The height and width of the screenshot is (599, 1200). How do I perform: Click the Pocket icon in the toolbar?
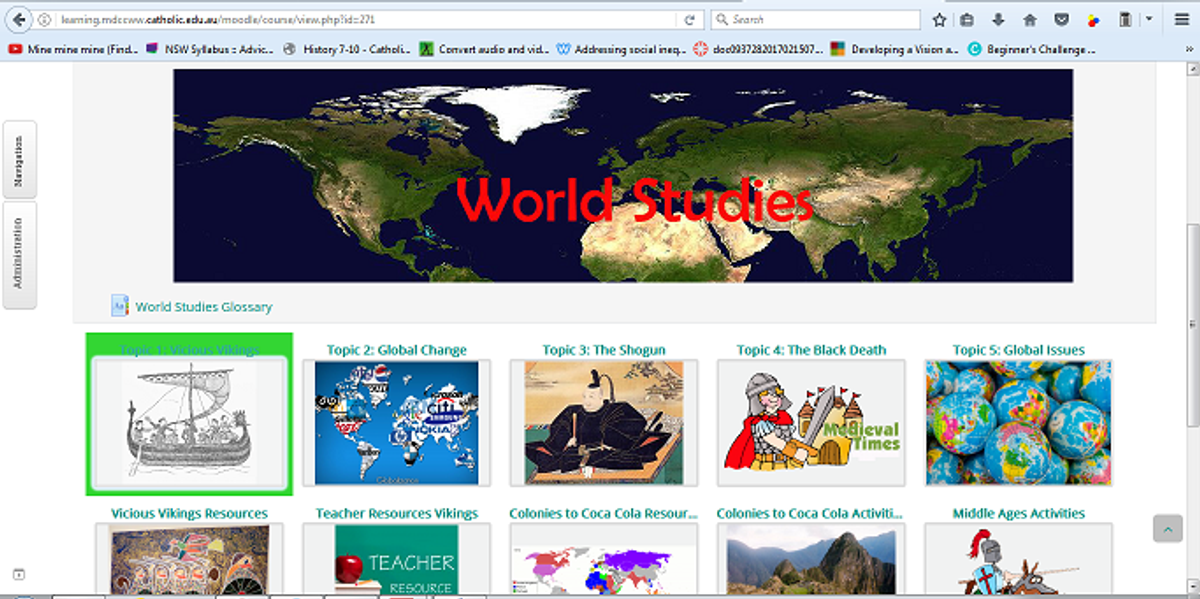(x=1062, y=20)
